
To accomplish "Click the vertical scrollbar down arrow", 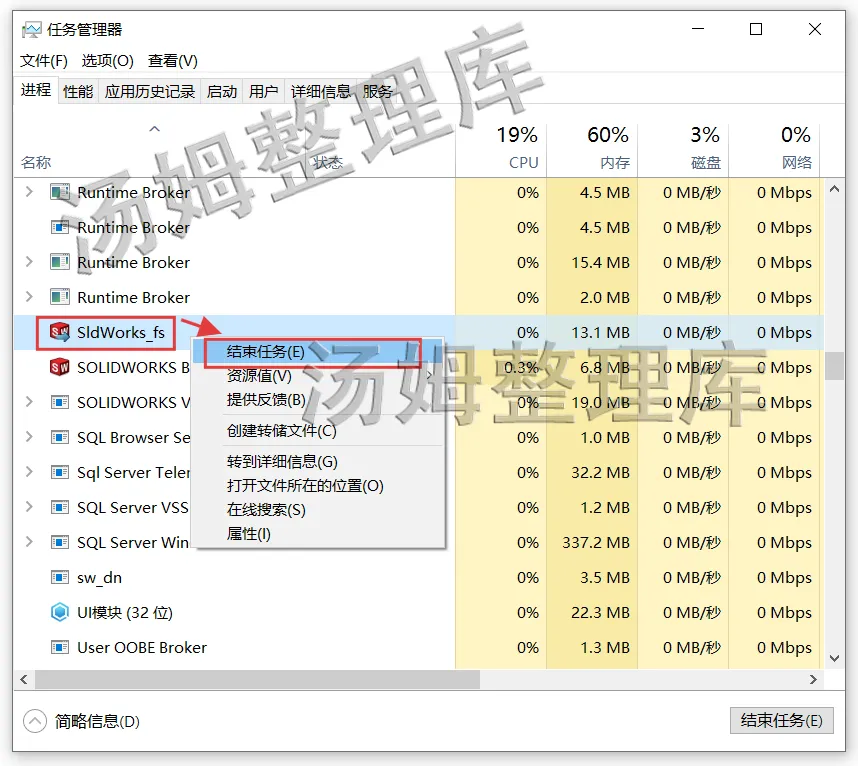I will click(x=834, y=658).
